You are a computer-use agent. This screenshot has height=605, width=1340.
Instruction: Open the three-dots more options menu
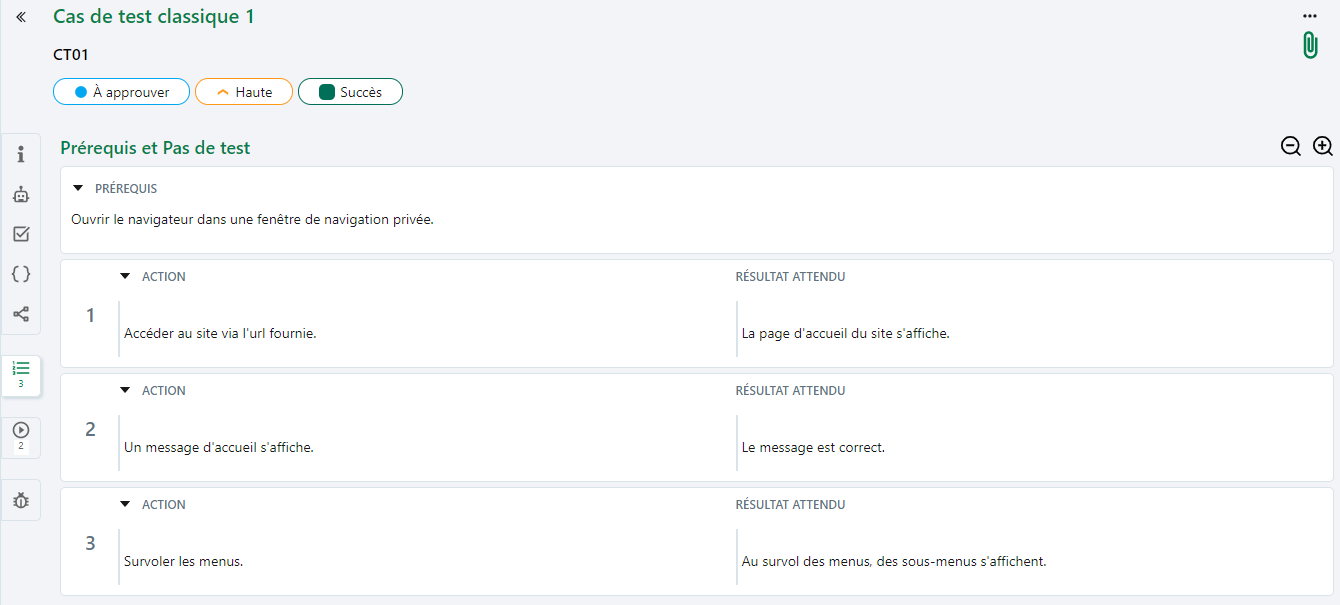pos(1310,16)
